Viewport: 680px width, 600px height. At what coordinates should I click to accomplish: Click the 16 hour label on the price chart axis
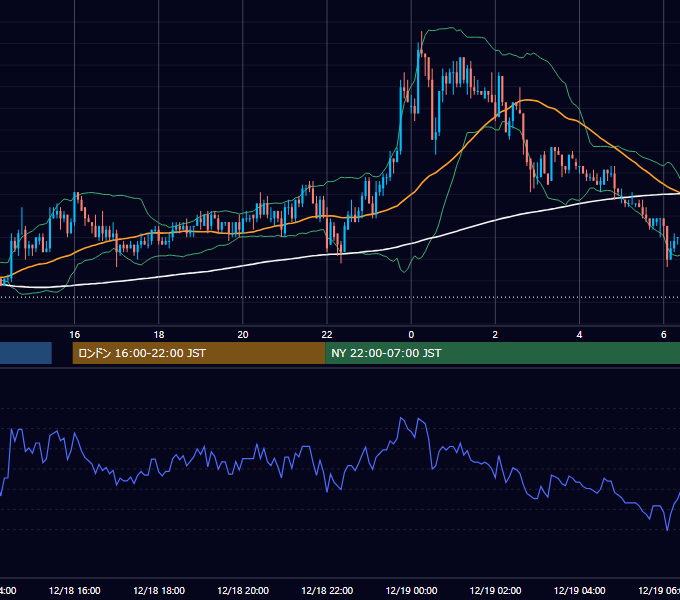[x=75, y=335]
